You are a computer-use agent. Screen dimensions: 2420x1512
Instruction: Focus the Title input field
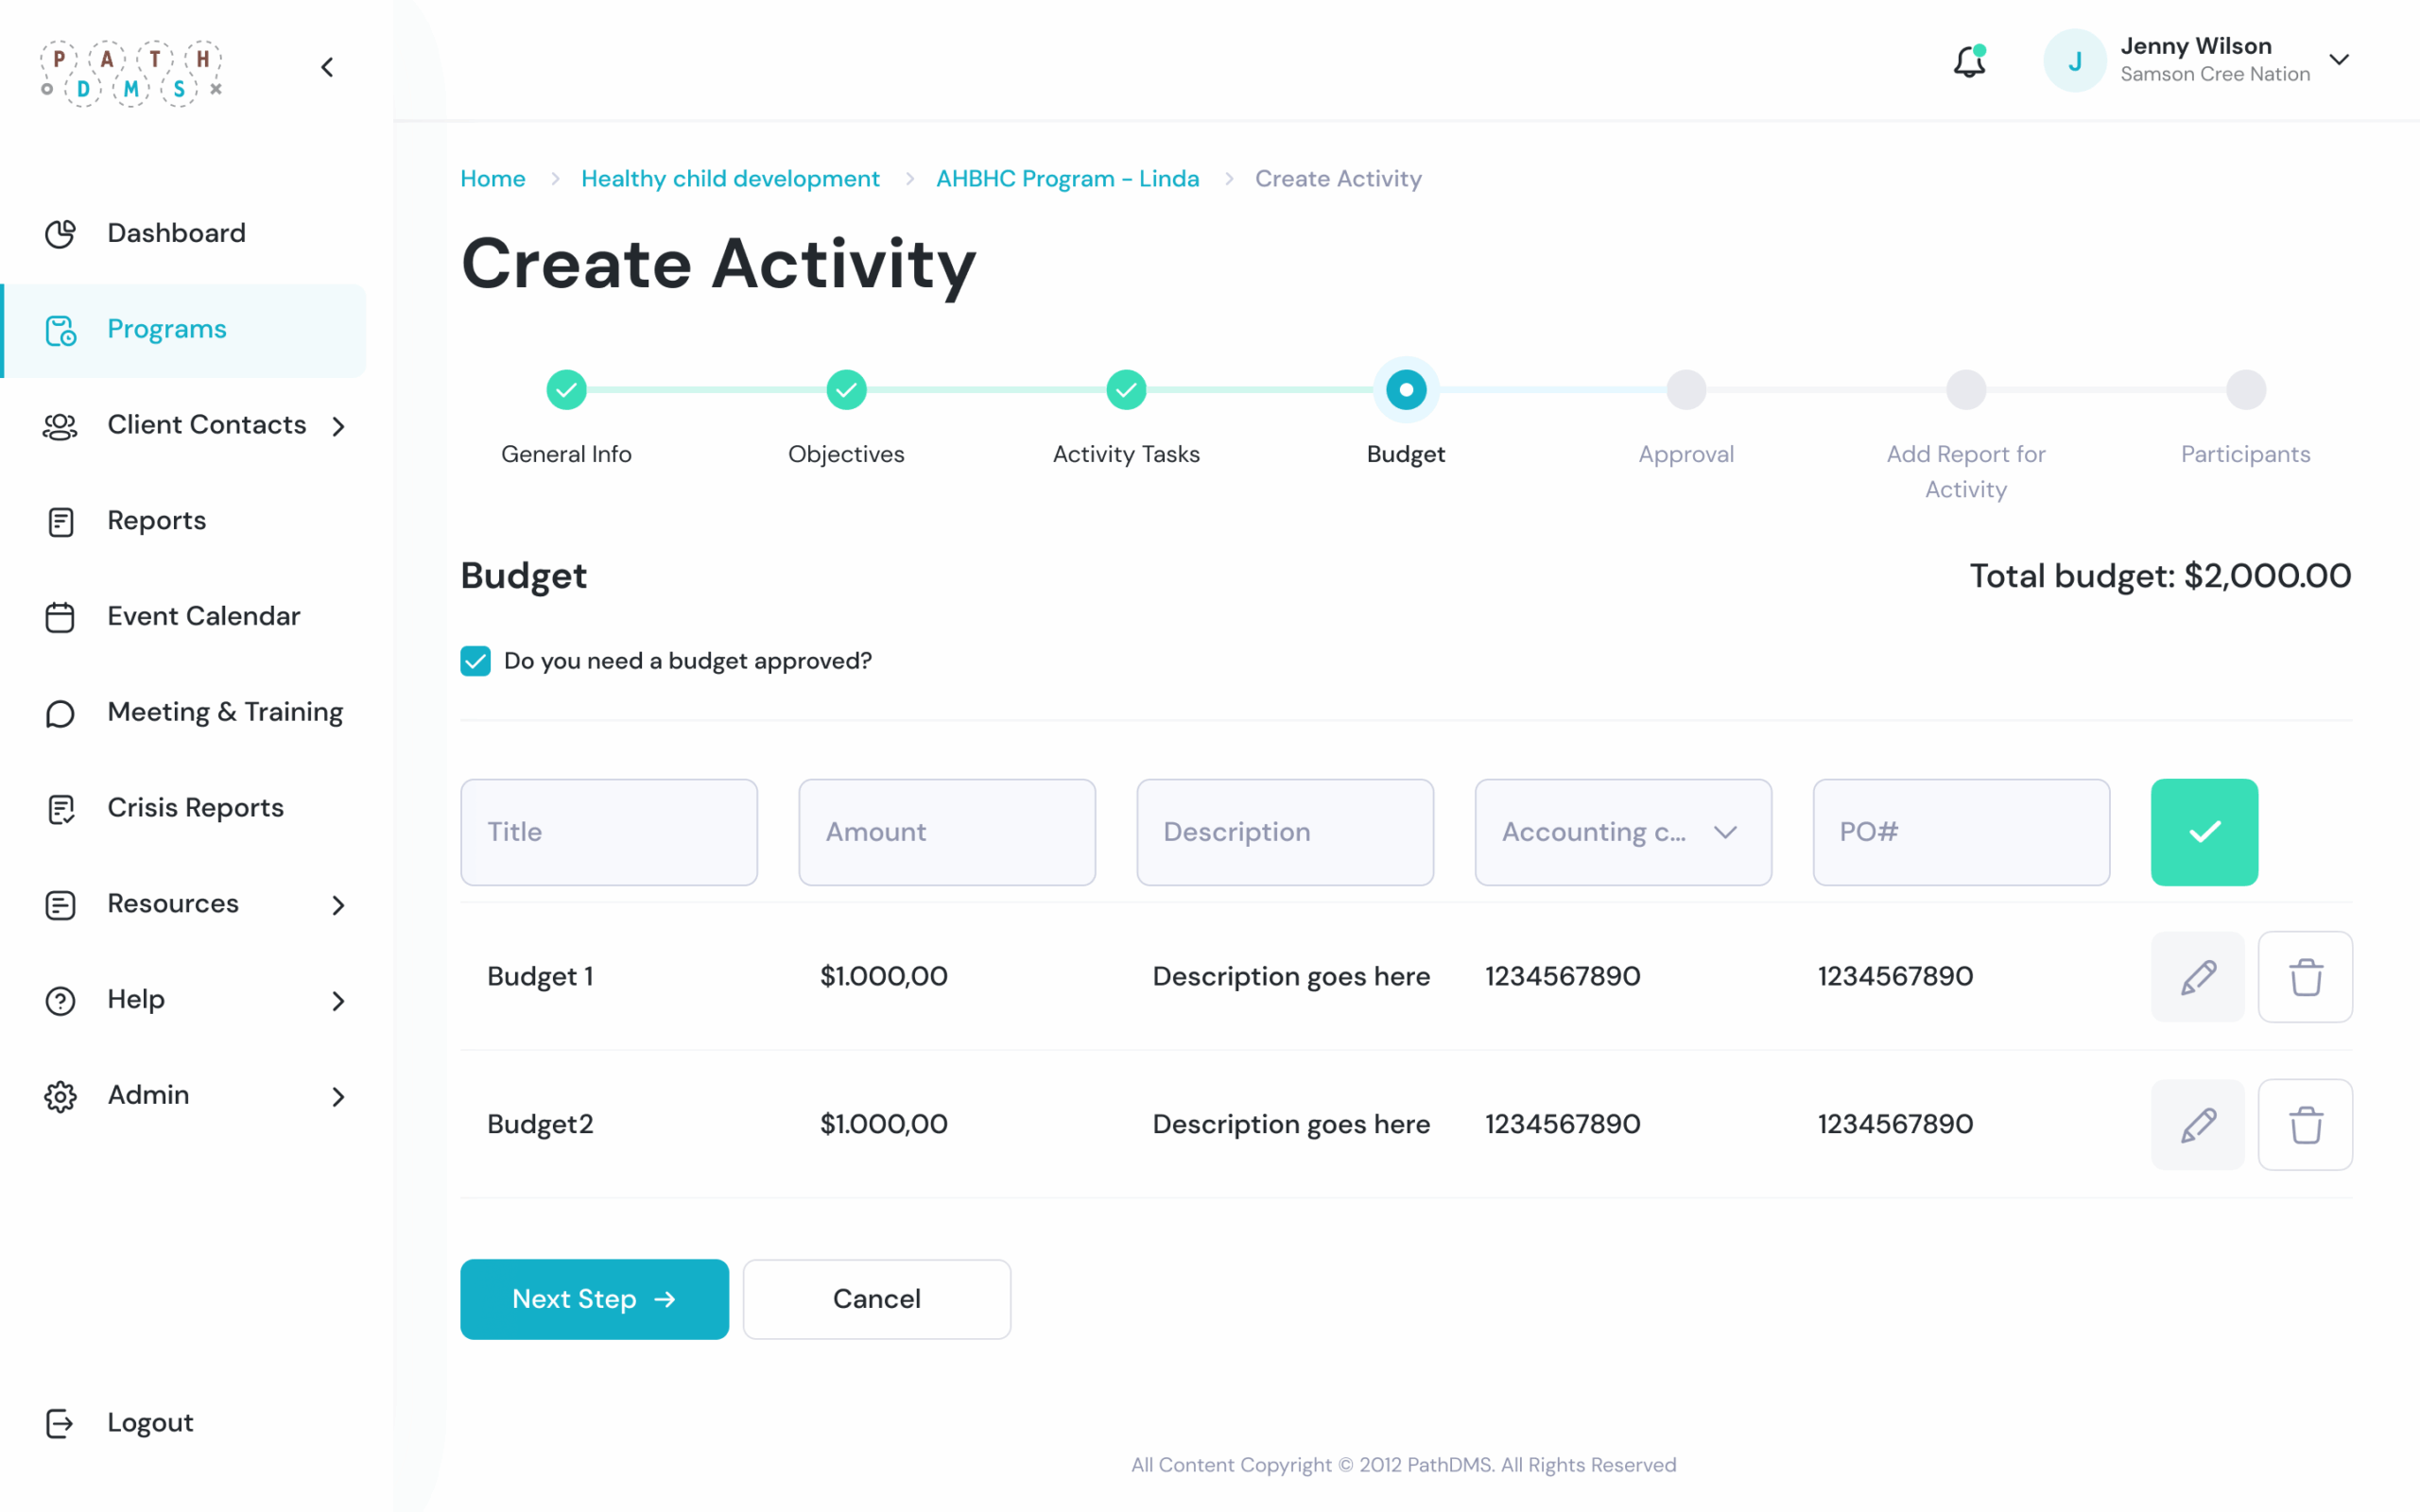coord(609,832)
